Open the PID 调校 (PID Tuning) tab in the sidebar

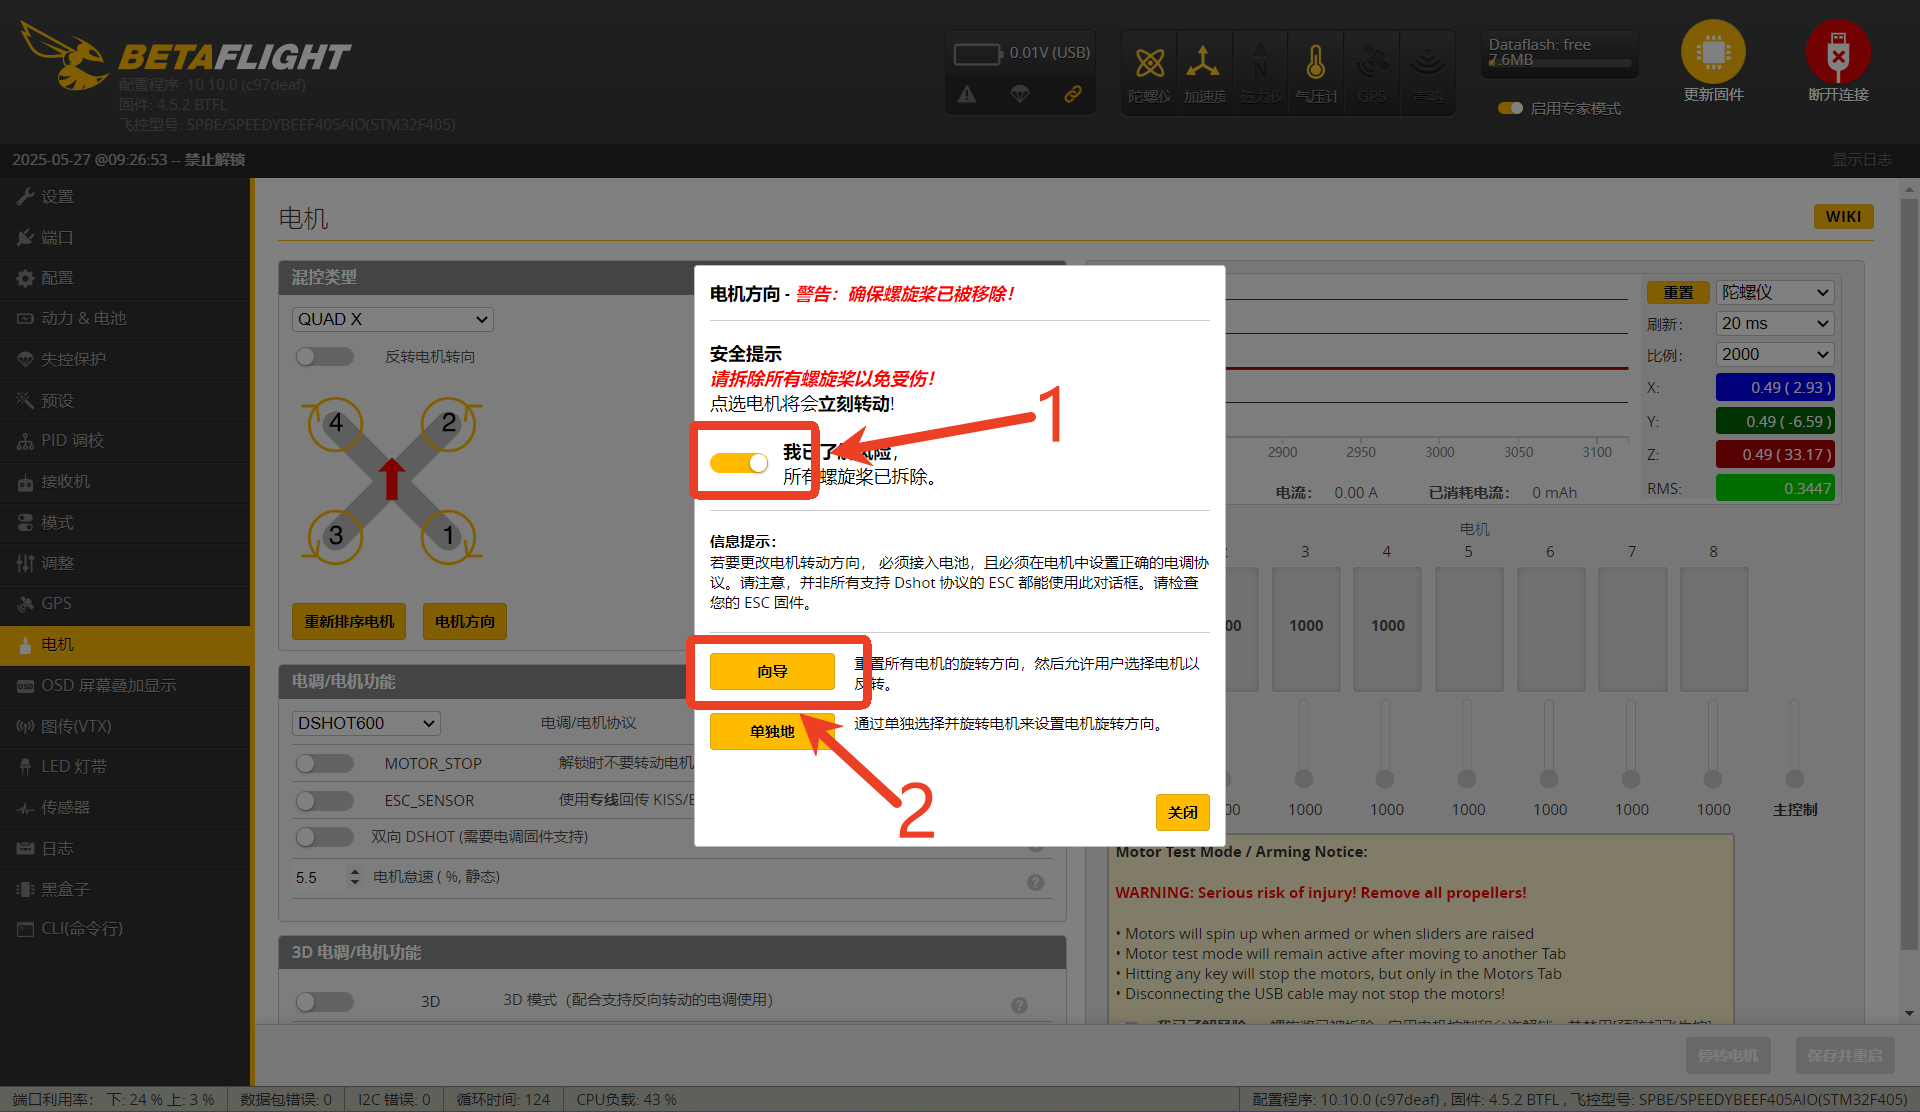[72, 441]
